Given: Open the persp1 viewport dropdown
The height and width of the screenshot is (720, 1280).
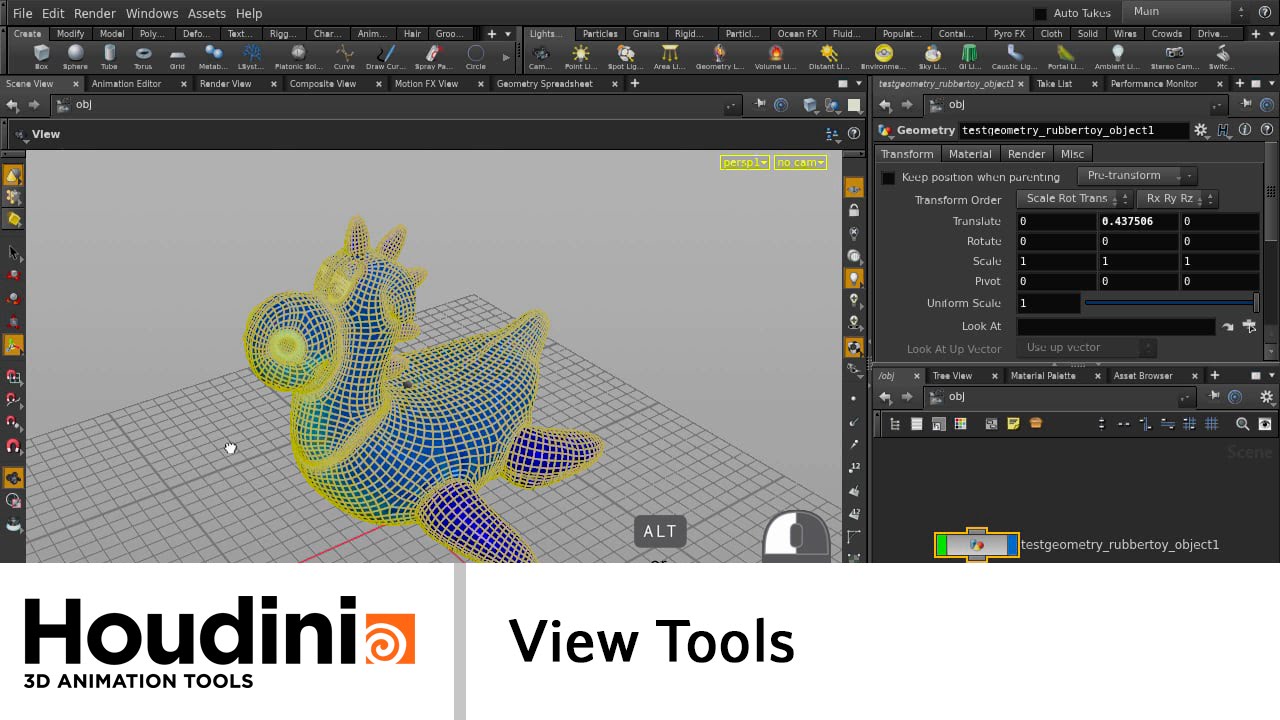Looking at the screenshot, I should tap(745, 162).
